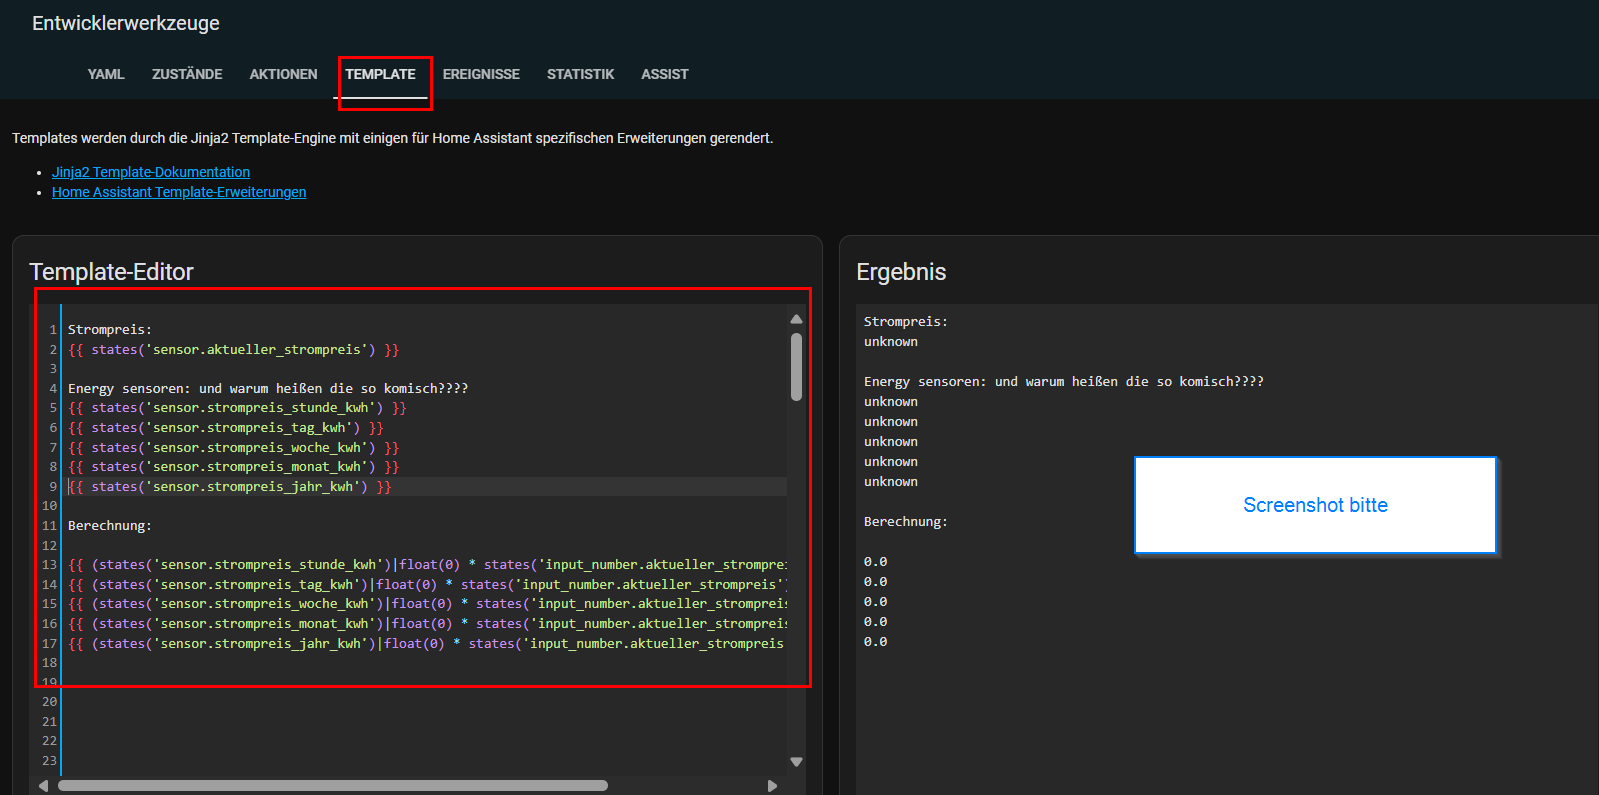Select the TEMPLATE tab
The image size is (1599, 795).
[380, 74]
